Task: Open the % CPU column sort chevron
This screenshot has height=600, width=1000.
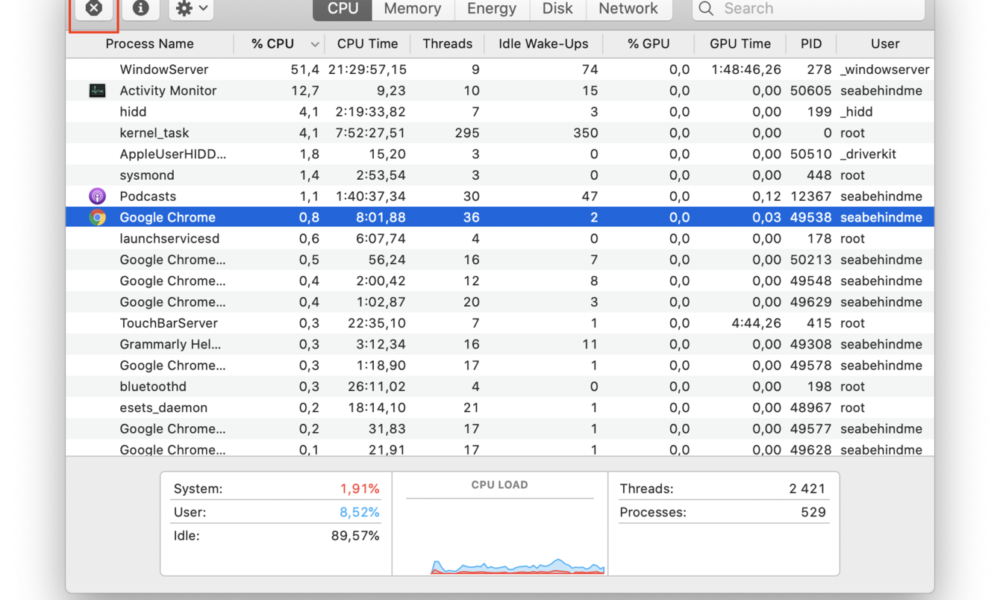Action: 315,43
